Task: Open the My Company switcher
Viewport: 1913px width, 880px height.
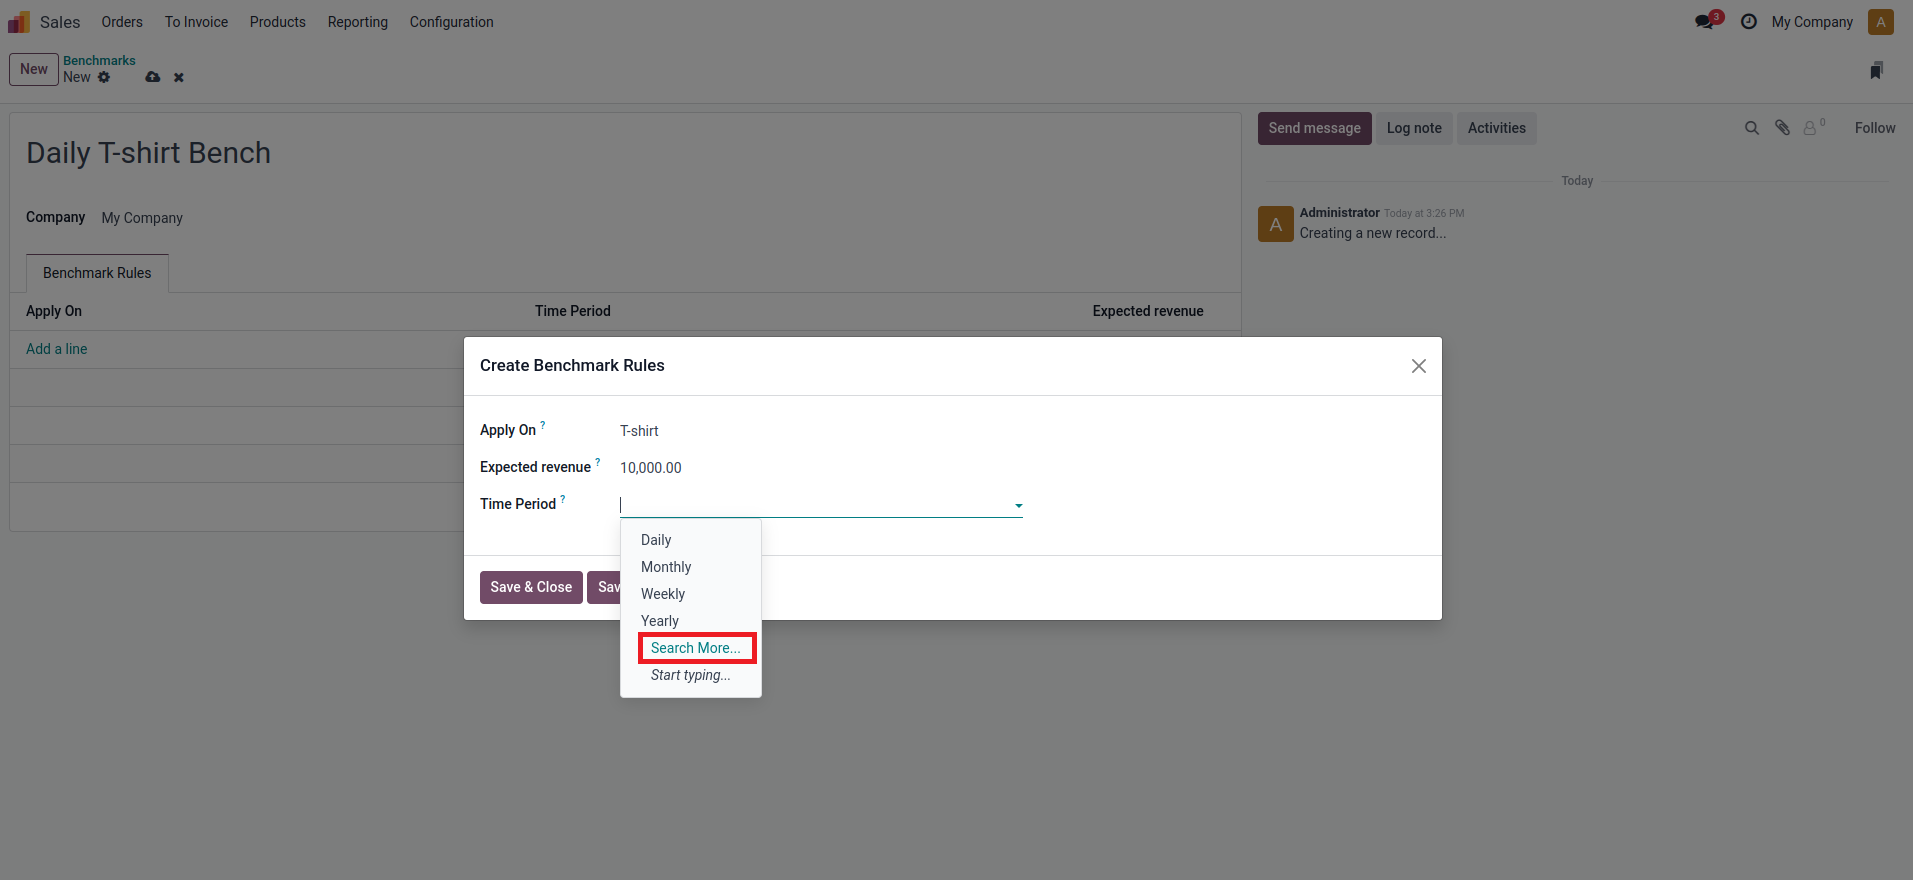Action: pos(1812,22)
